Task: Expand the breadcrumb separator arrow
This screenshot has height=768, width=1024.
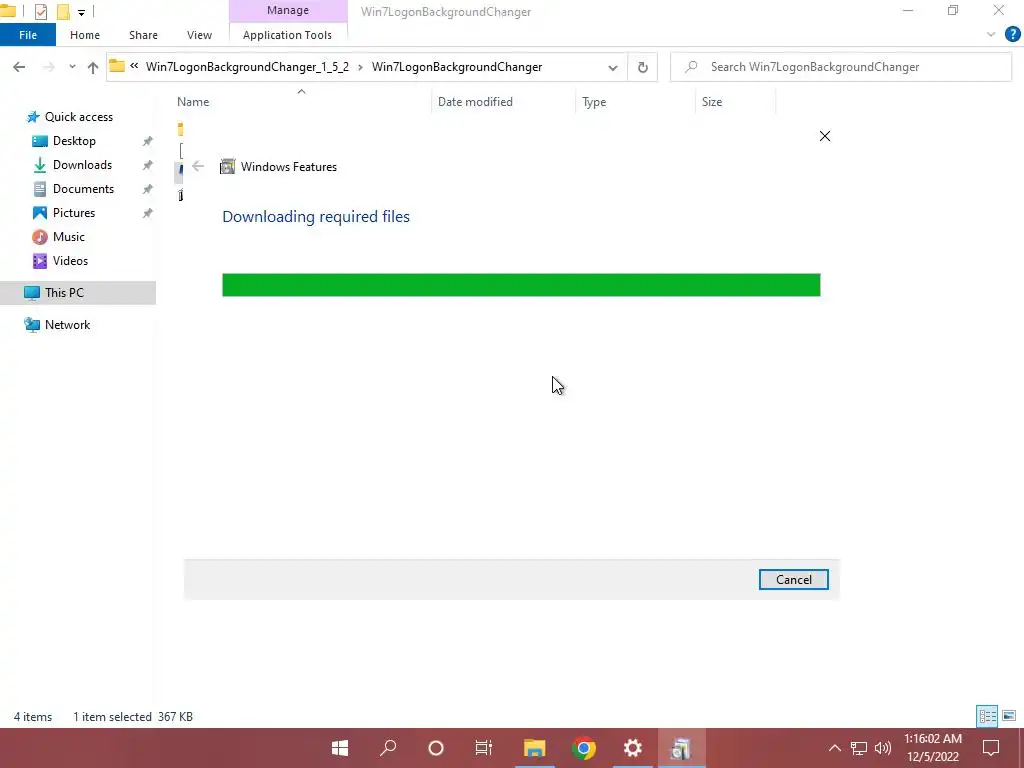Action: tap(360, 67)
